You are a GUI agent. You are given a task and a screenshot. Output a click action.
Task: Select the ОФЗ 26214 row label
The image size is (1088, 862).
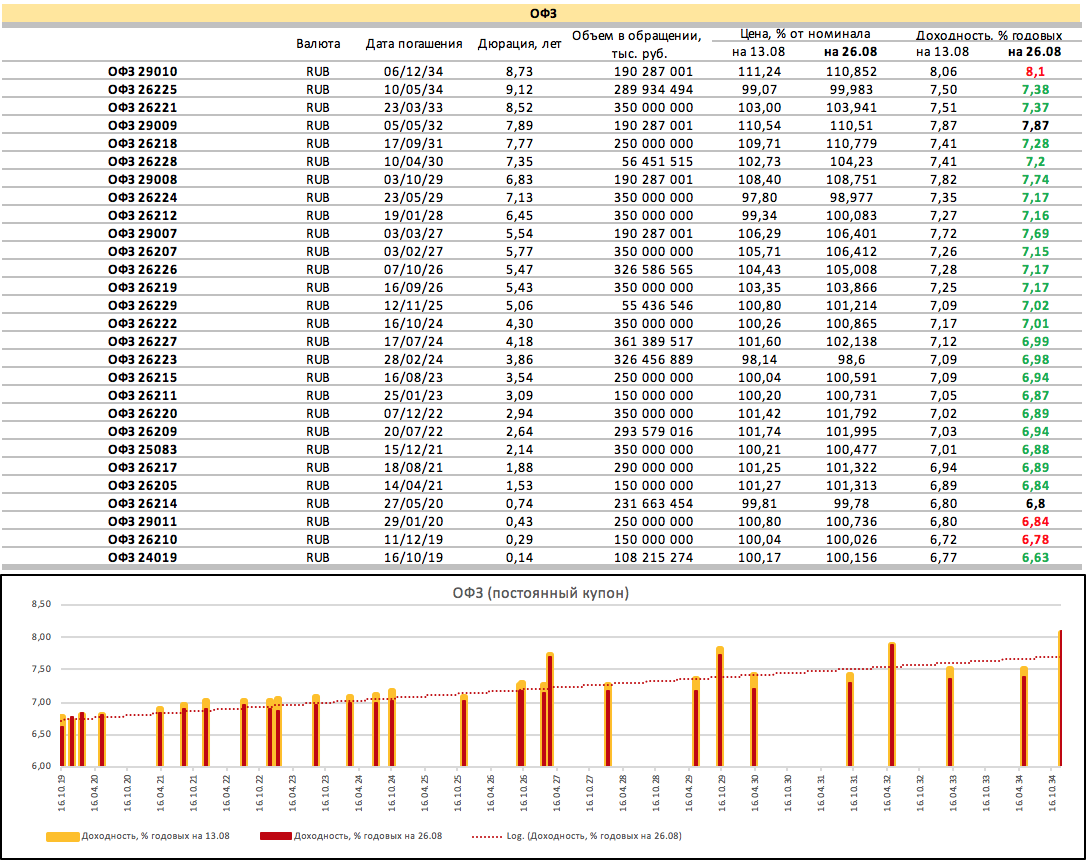pos(142,503)
